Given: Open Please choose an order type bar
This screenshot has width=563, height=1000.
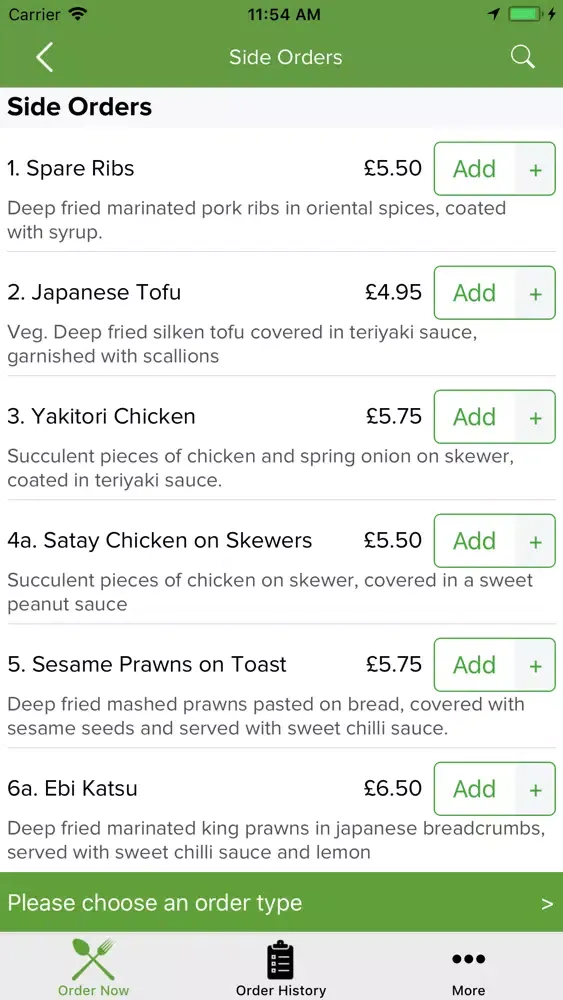Looking at the screenshot, I should (x=281, y=902).
